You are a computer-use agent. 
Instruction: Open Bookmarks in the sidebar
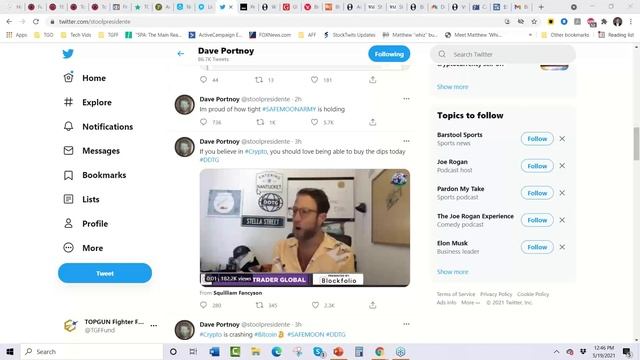(95, 175)
